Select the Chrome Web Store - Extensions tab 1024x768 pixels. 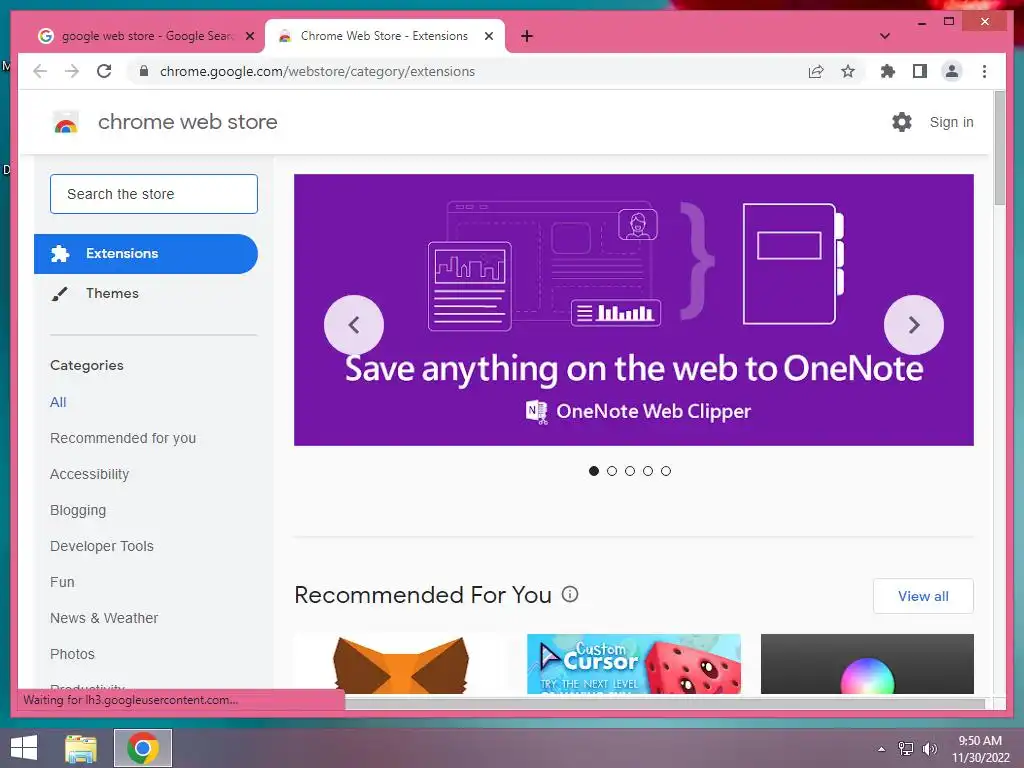[385, 36]
